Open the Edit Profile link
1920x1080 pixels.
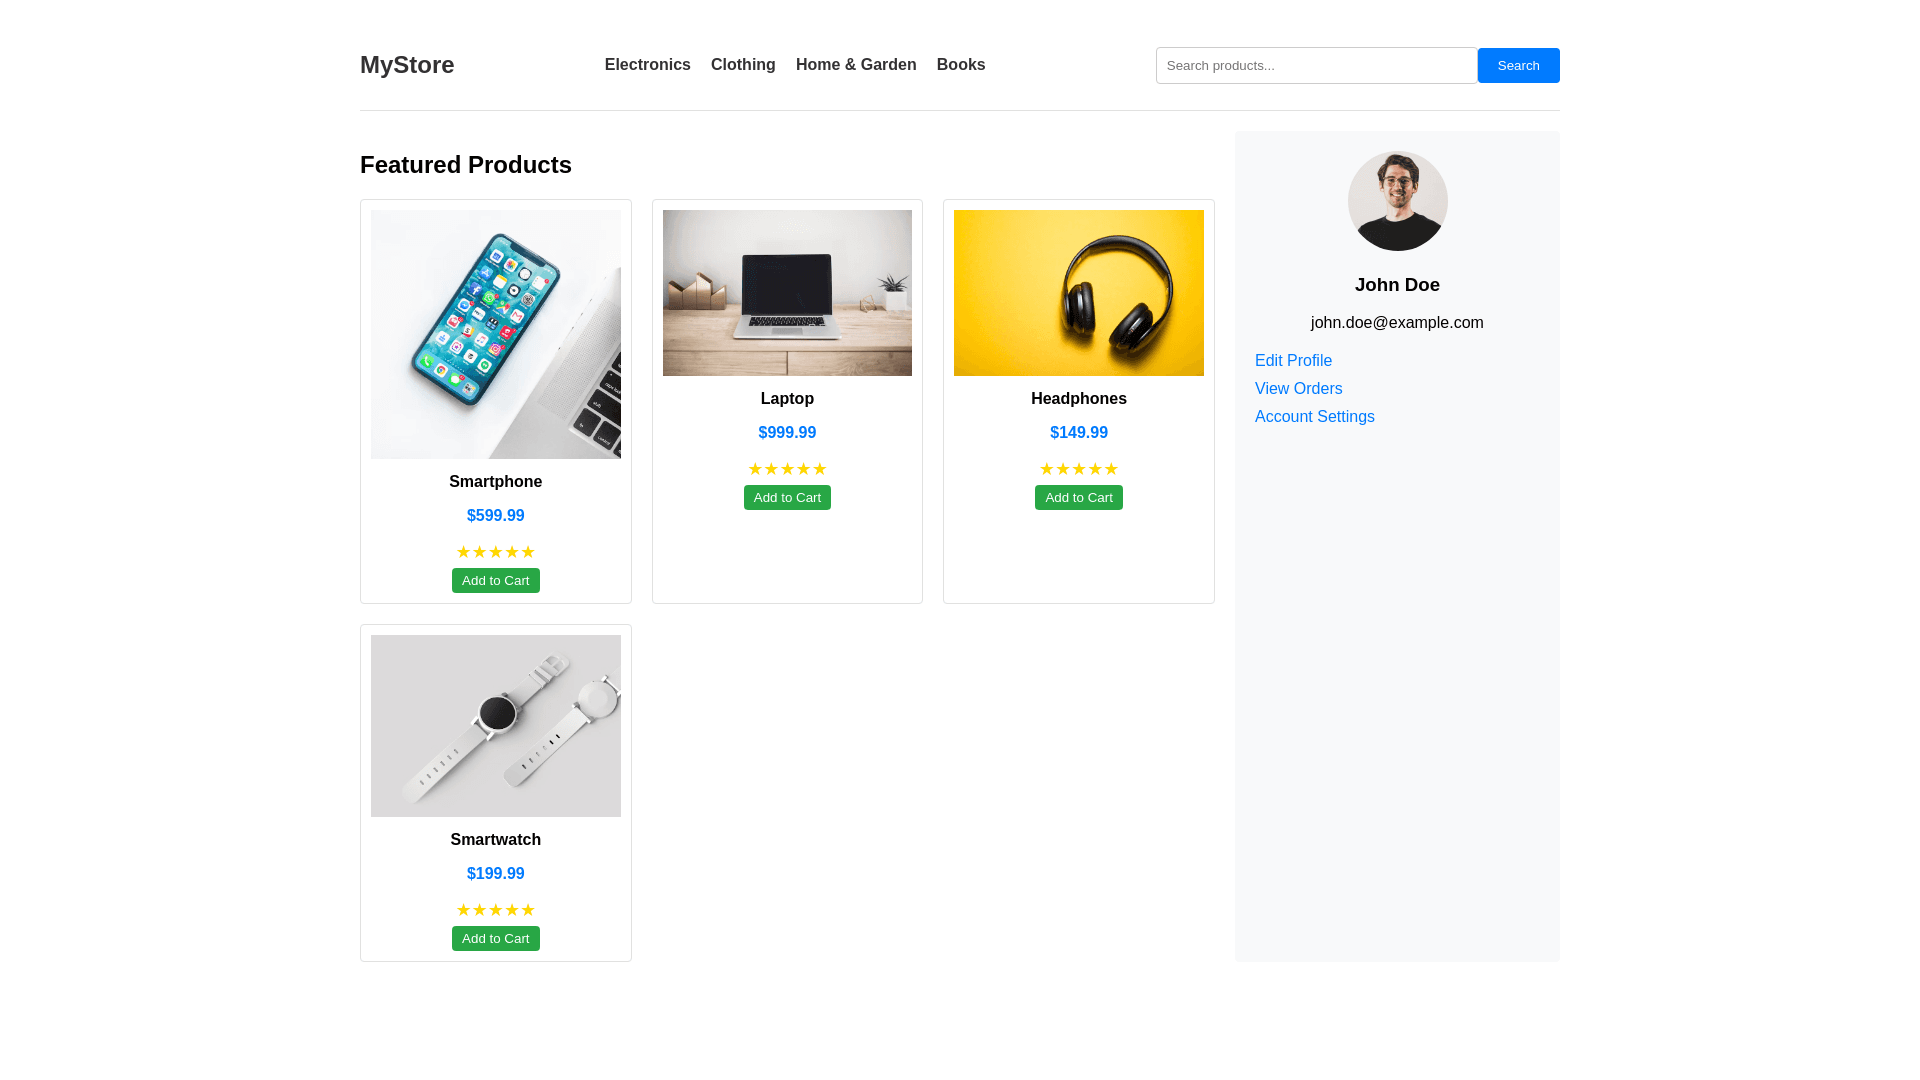[1293, 361]
